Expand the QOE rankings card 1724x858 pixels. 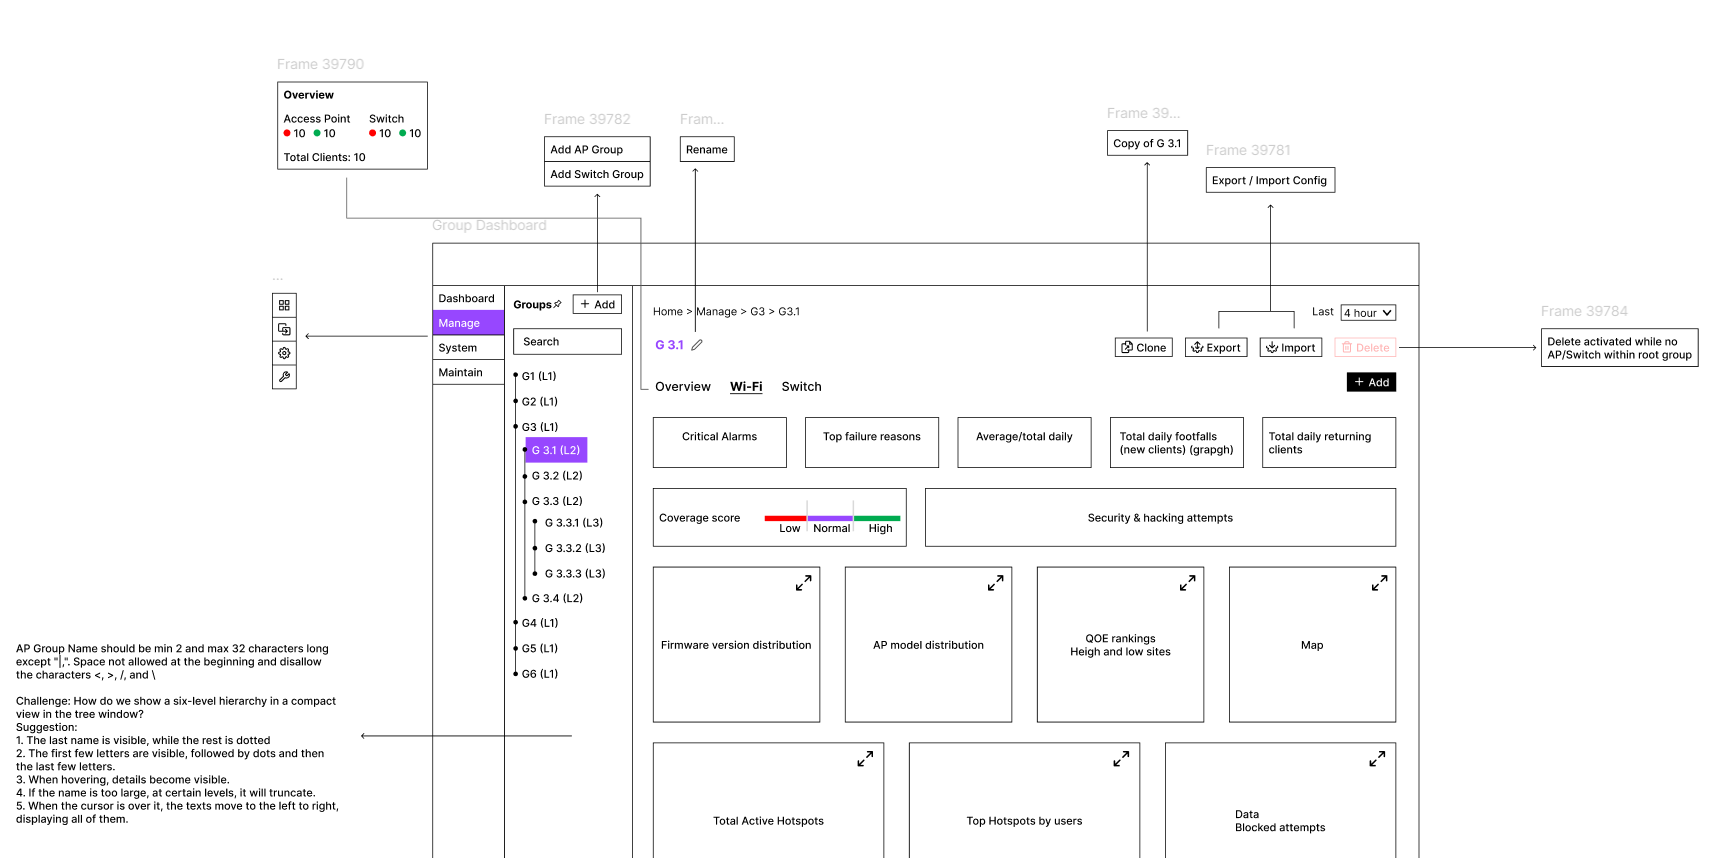1187,583
